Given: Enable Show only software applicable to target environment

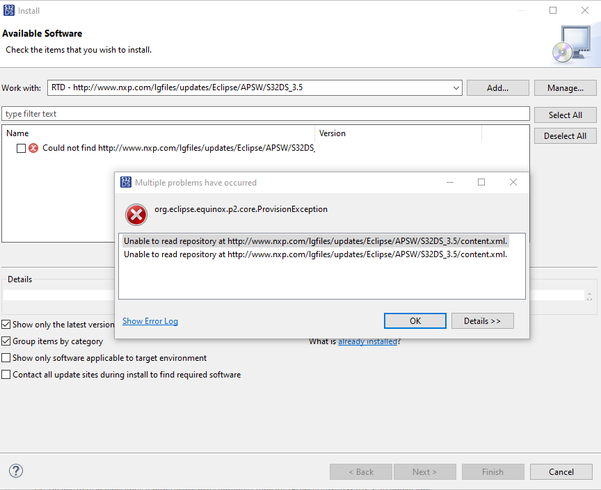Looking at the screenshot, I should 6,358.
